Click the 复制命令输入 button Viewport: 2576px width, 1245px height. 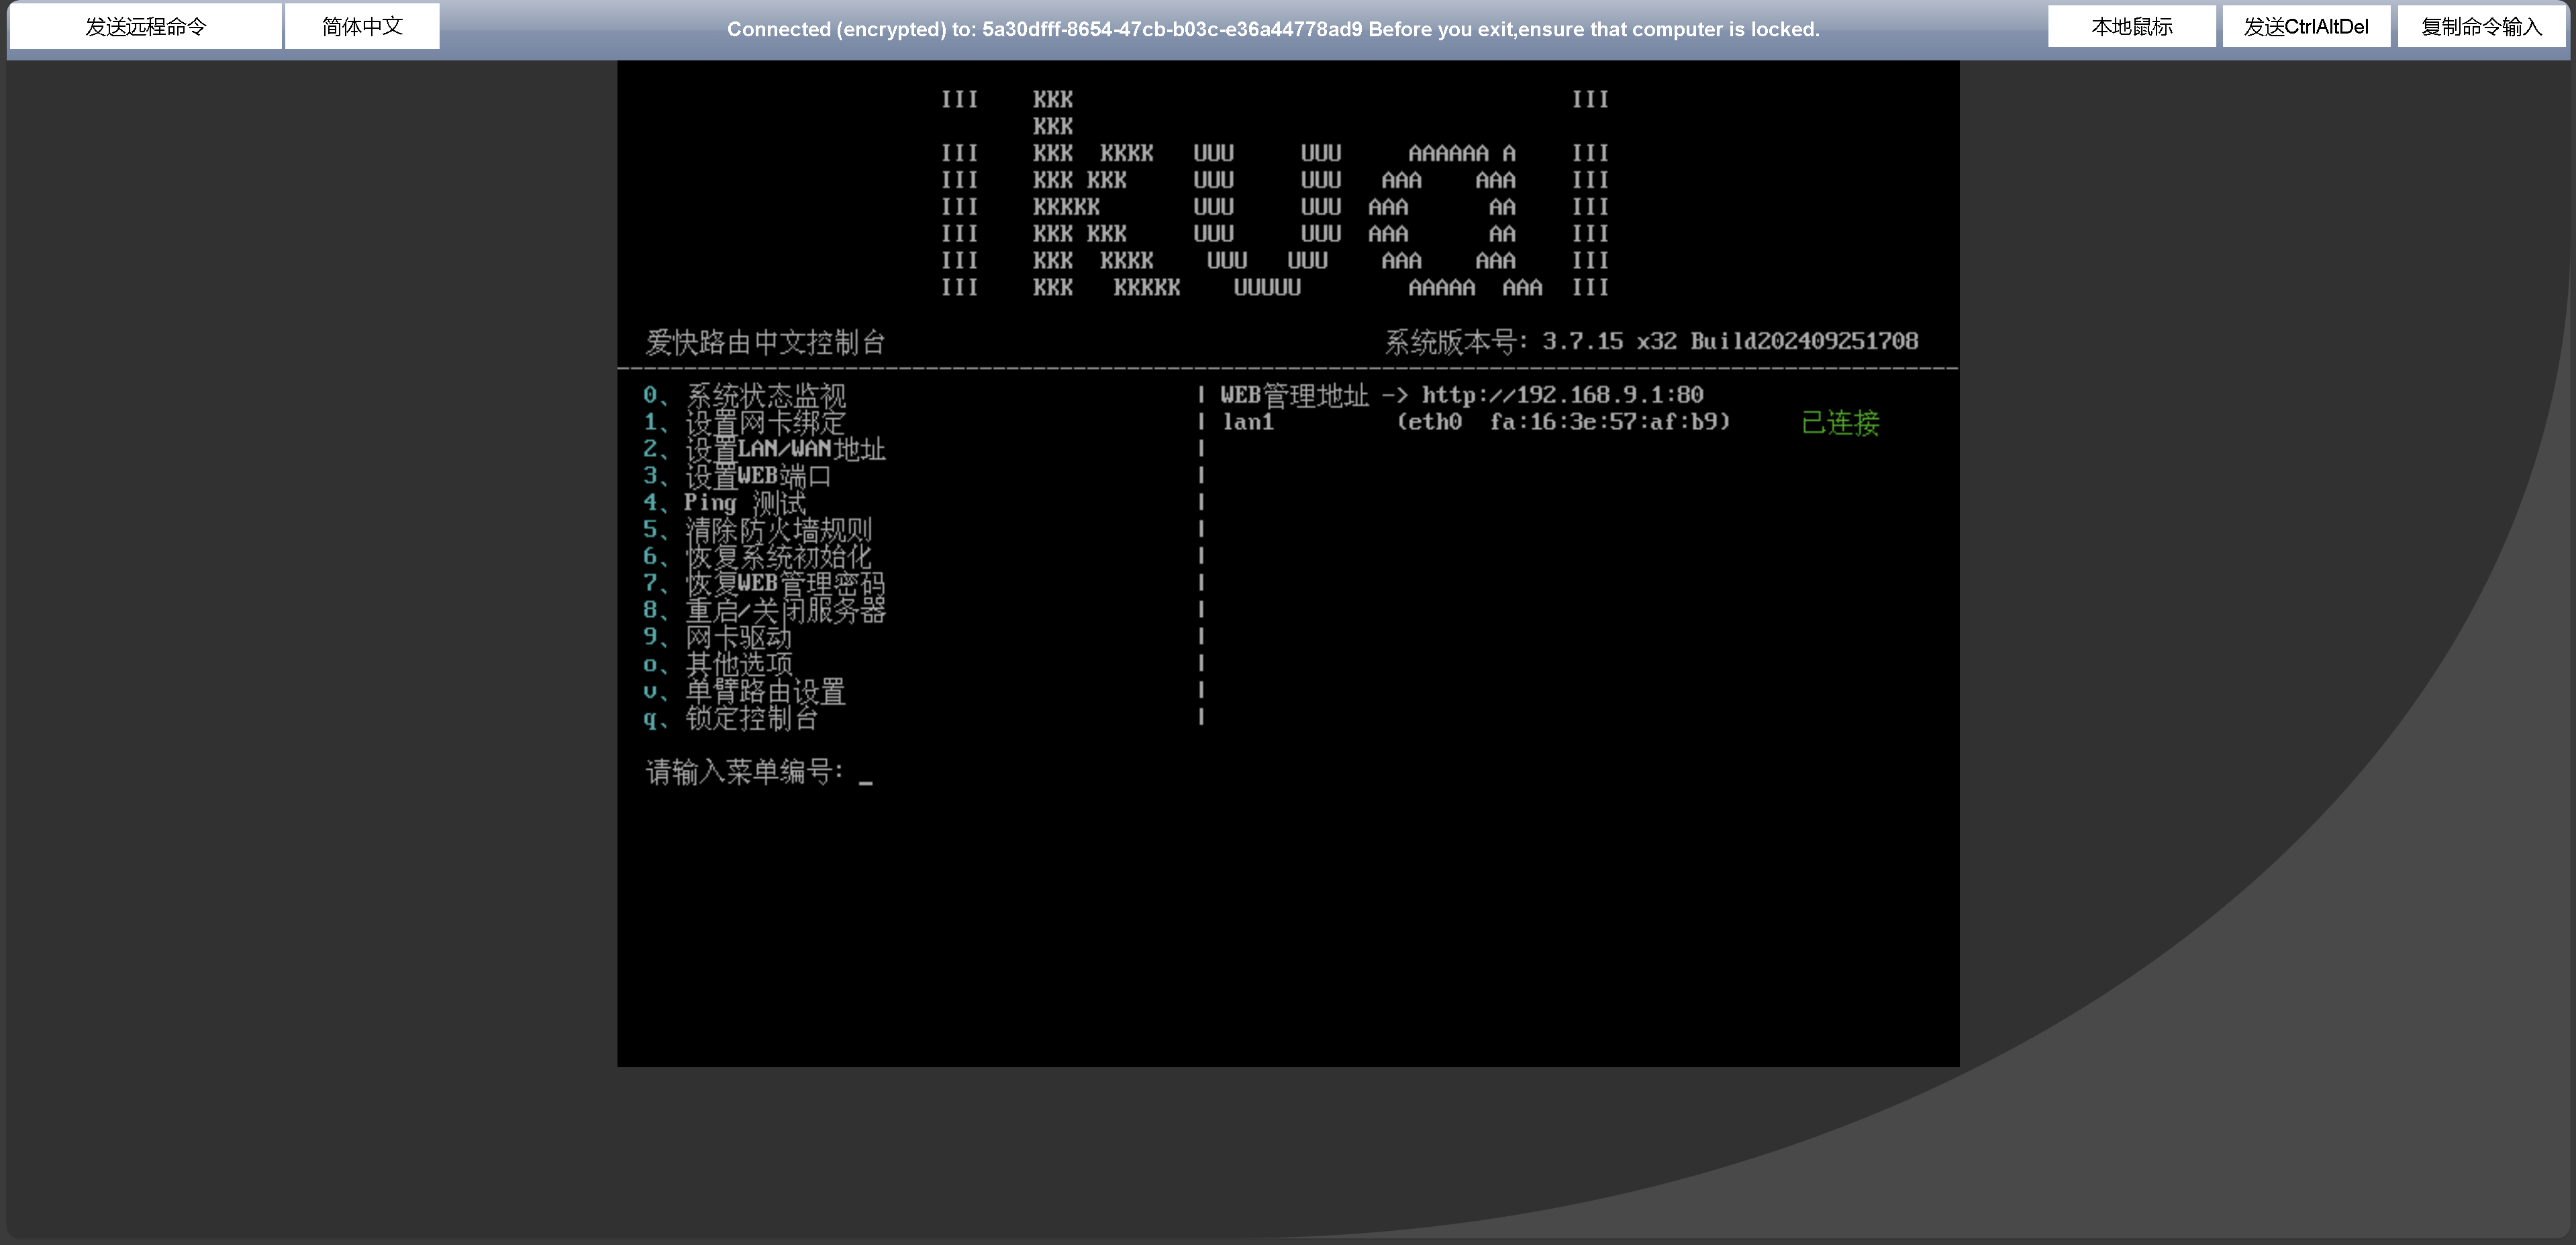[x=2481, y=26]
